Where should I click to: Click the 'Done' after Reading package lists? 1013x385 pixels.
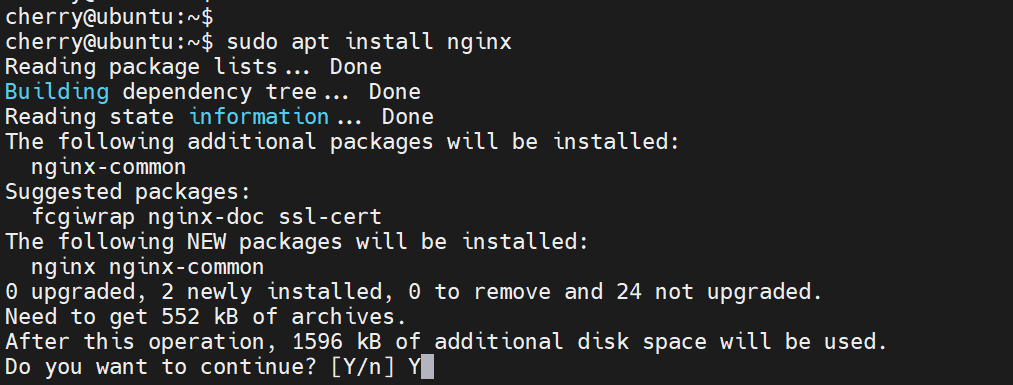(x=355, y=67)
